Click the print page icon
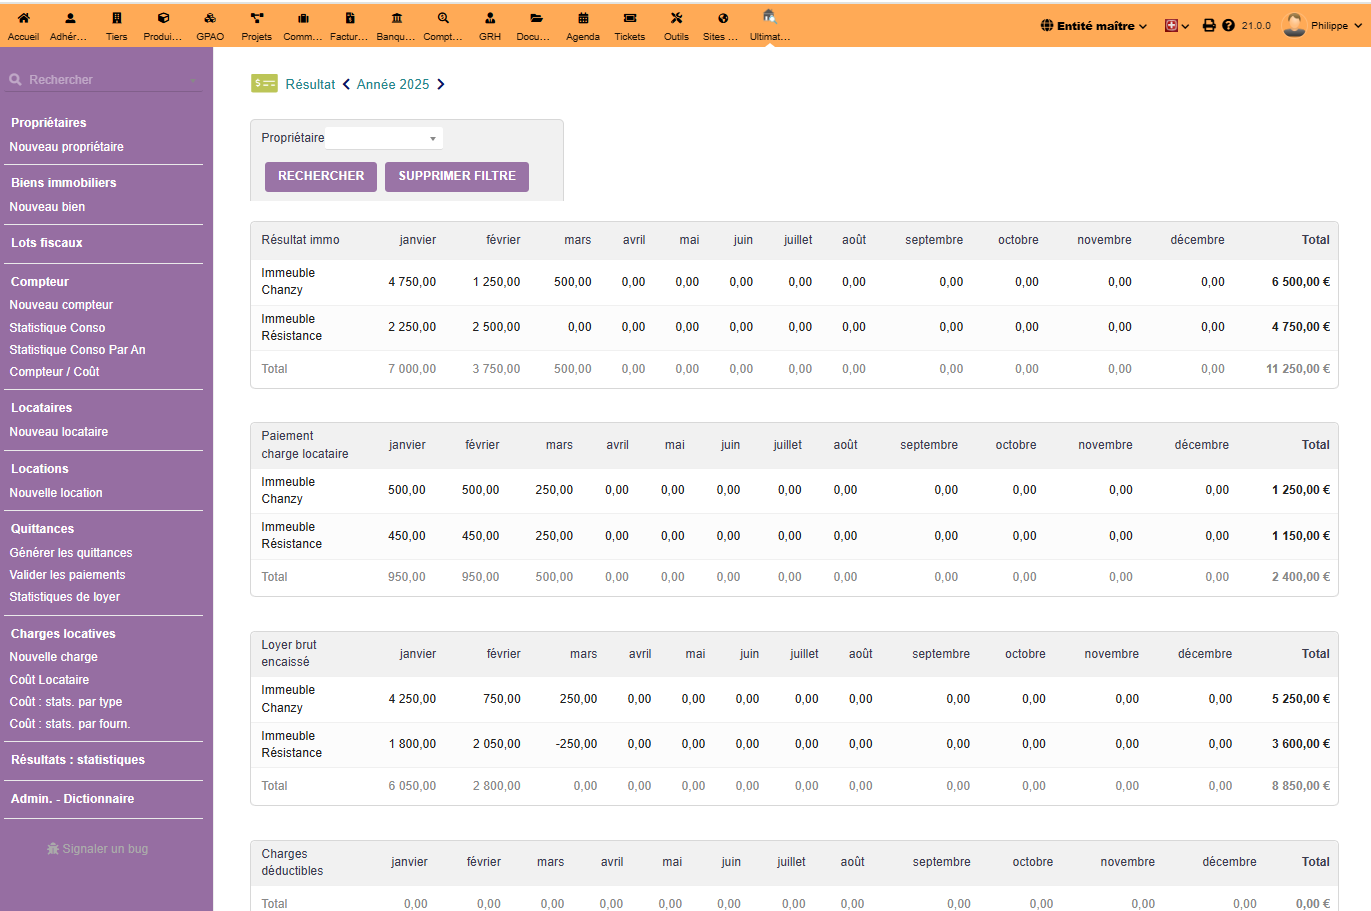Viewport: 1371px width, 911px height. (1209, 26)
